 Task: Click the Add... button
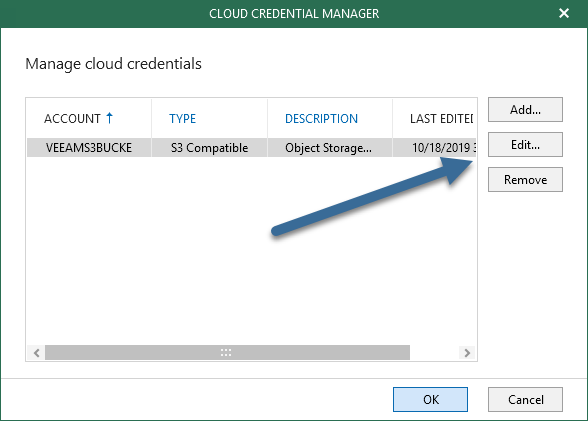click(x=525, y=109)
